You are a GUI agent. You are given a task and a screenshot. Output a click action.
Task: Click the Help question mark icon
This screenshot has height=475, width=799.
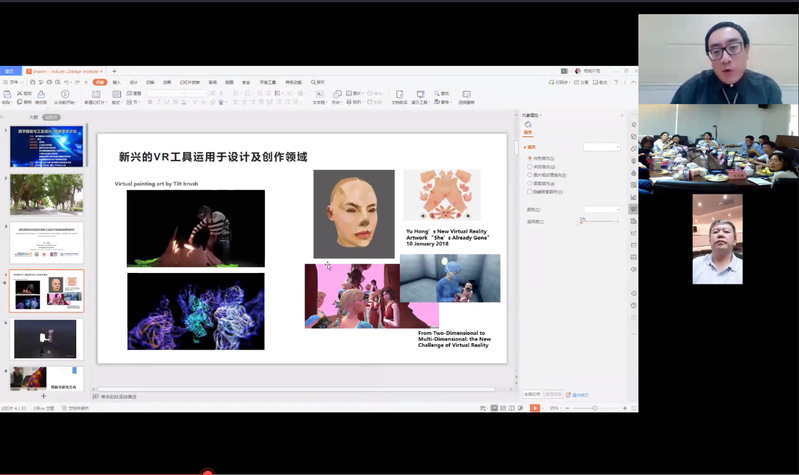tap(616, 82)
